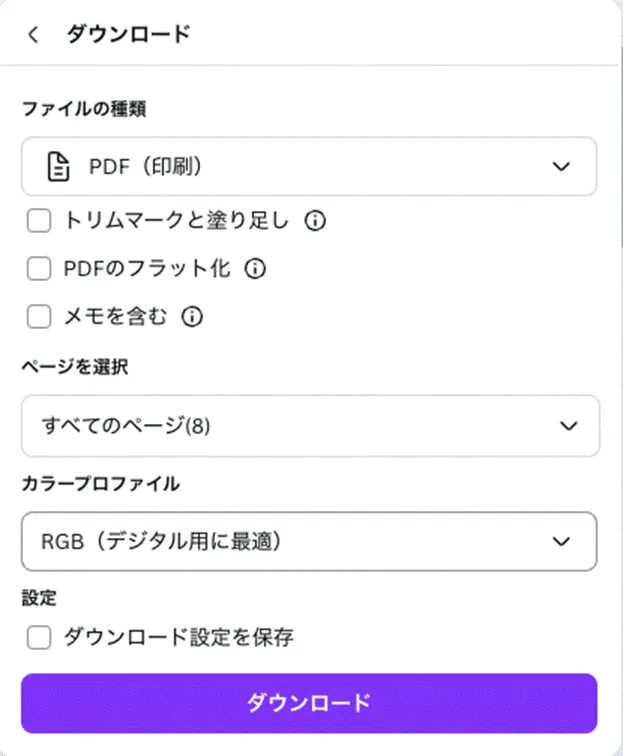This screenshot has width=623, height=756.
Task: Open the RGB（デジタル用に最適）color profile dropdown
Action: pos(309,541)
